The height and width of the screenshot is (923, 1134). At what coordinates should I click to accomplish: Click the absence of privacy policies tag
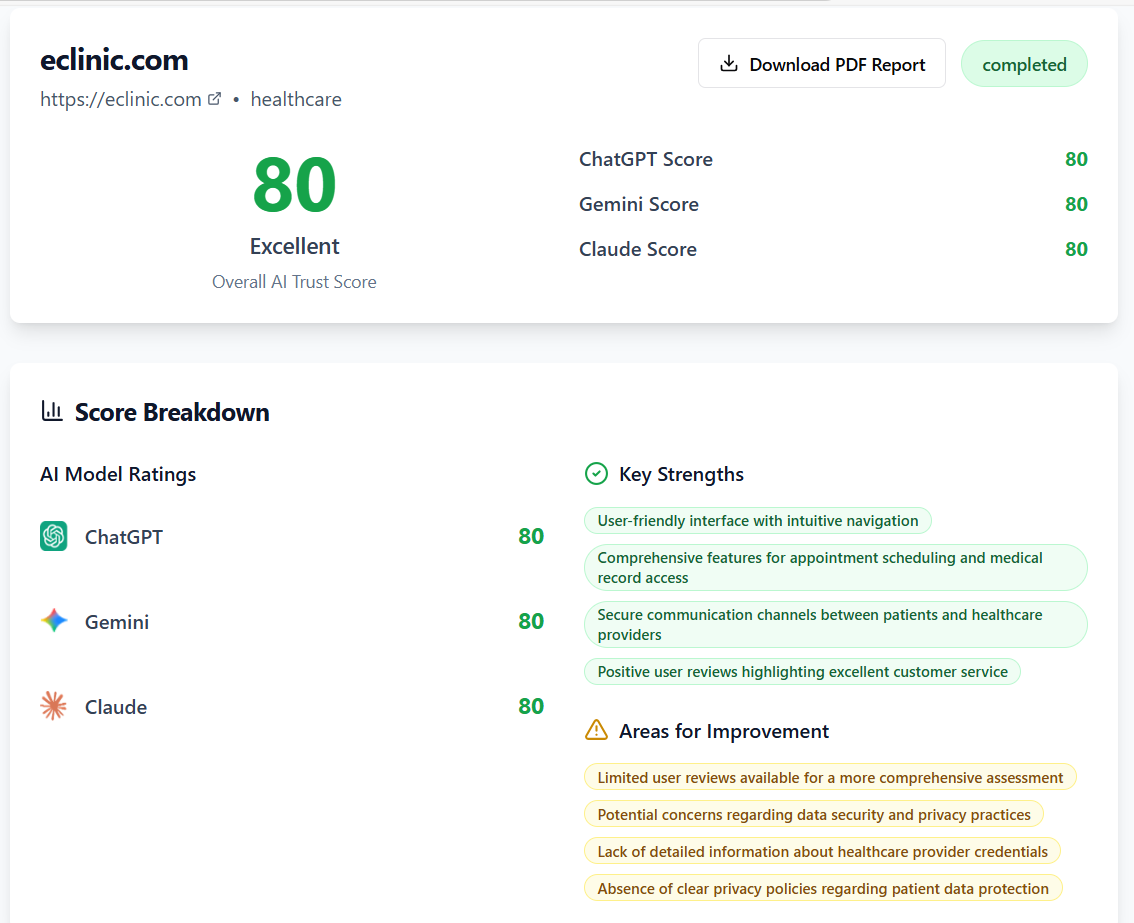823,889
